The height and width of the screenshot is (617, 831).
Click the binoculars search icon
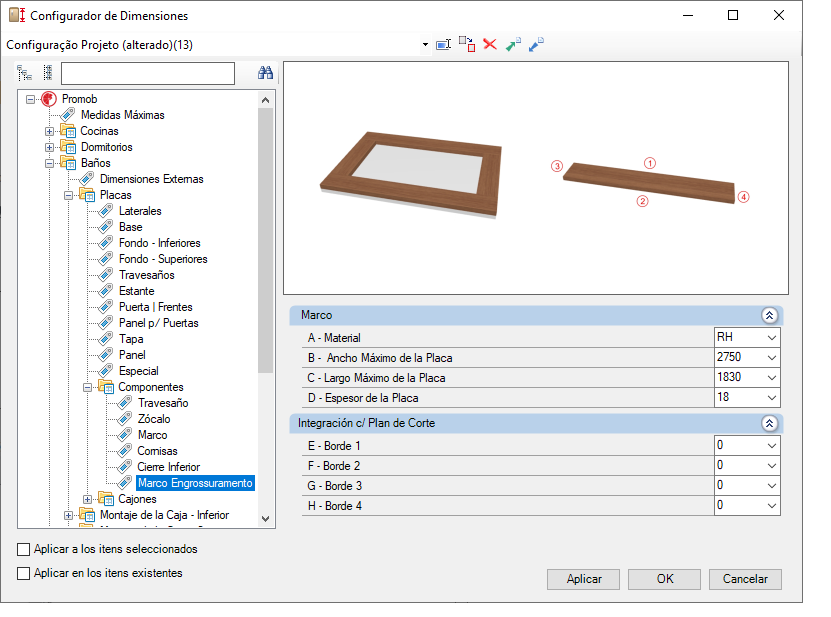click(266, 73)
